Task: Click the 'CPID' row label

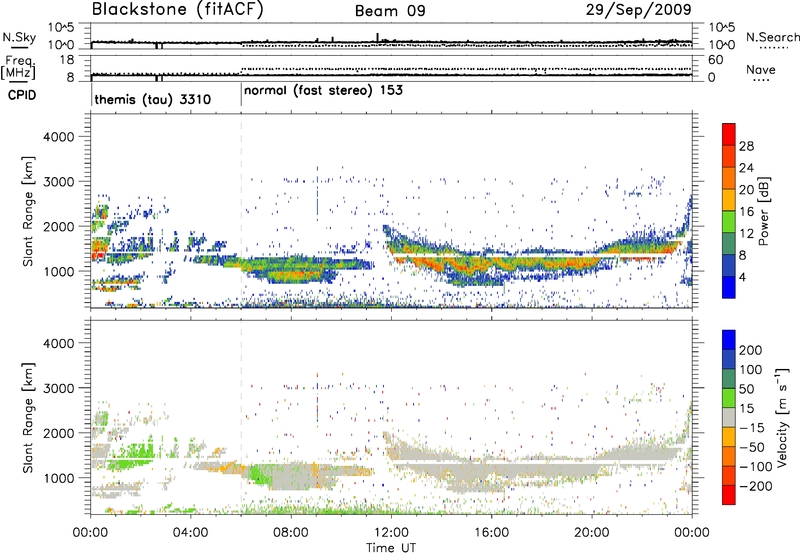Action: [x=22, y=95]
